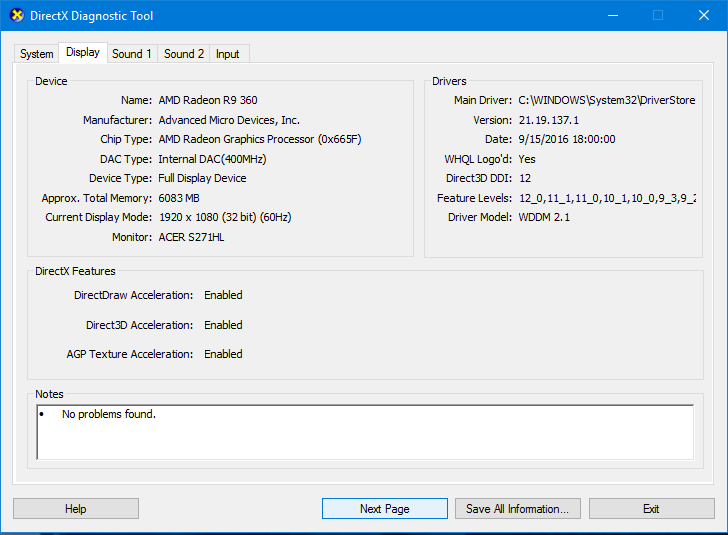This screenshot has height=535, width=728.
Task: Click the 'Full Display Device' value
Action: (x=202, y=178)
